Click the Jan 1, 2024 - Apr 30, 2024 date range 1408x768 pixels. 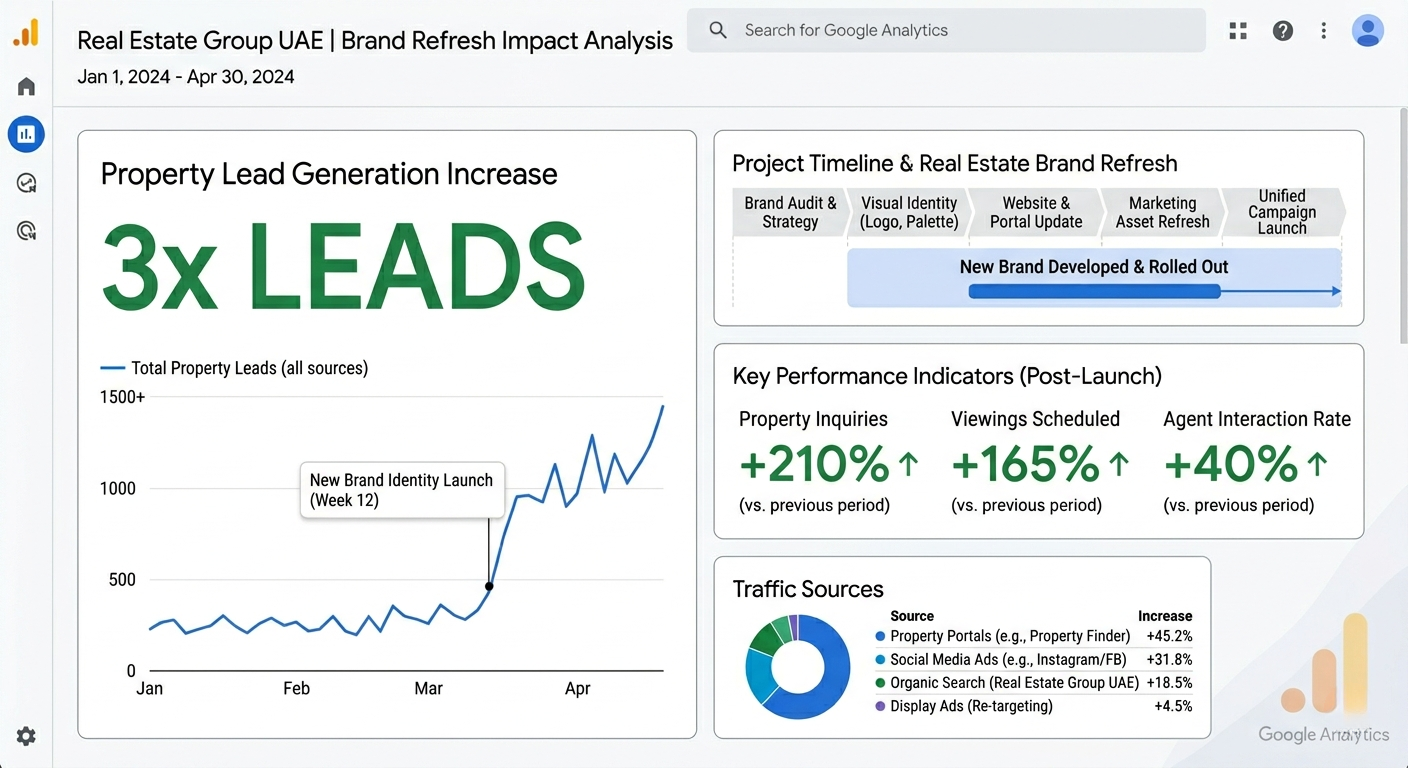[186, 77]
